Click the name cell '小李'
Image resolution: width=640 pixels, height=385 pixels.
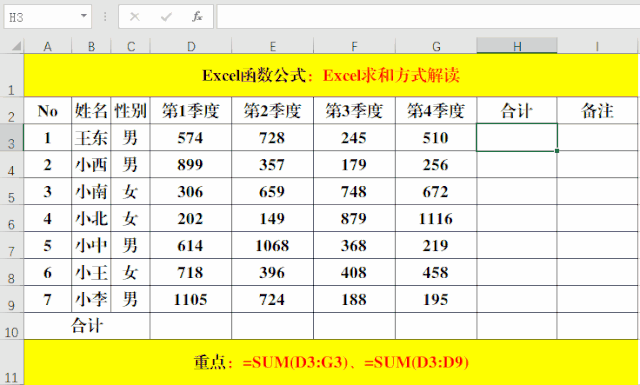tap(91, 299)
